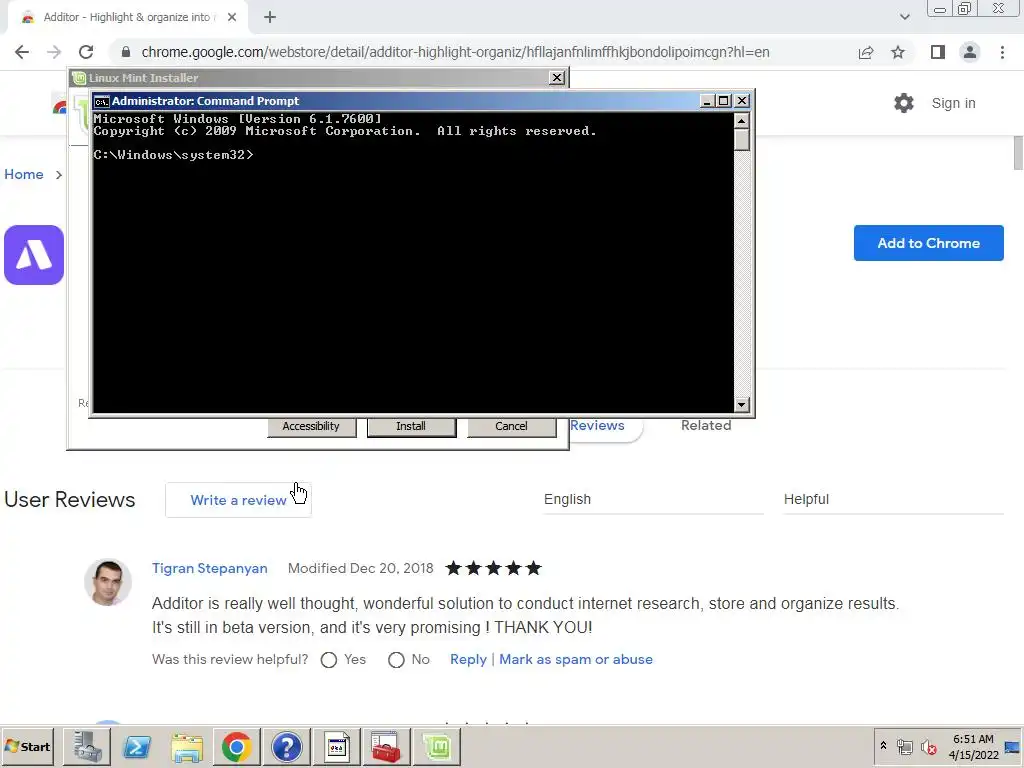Click Show desktop at the taskbar end

1013,746
